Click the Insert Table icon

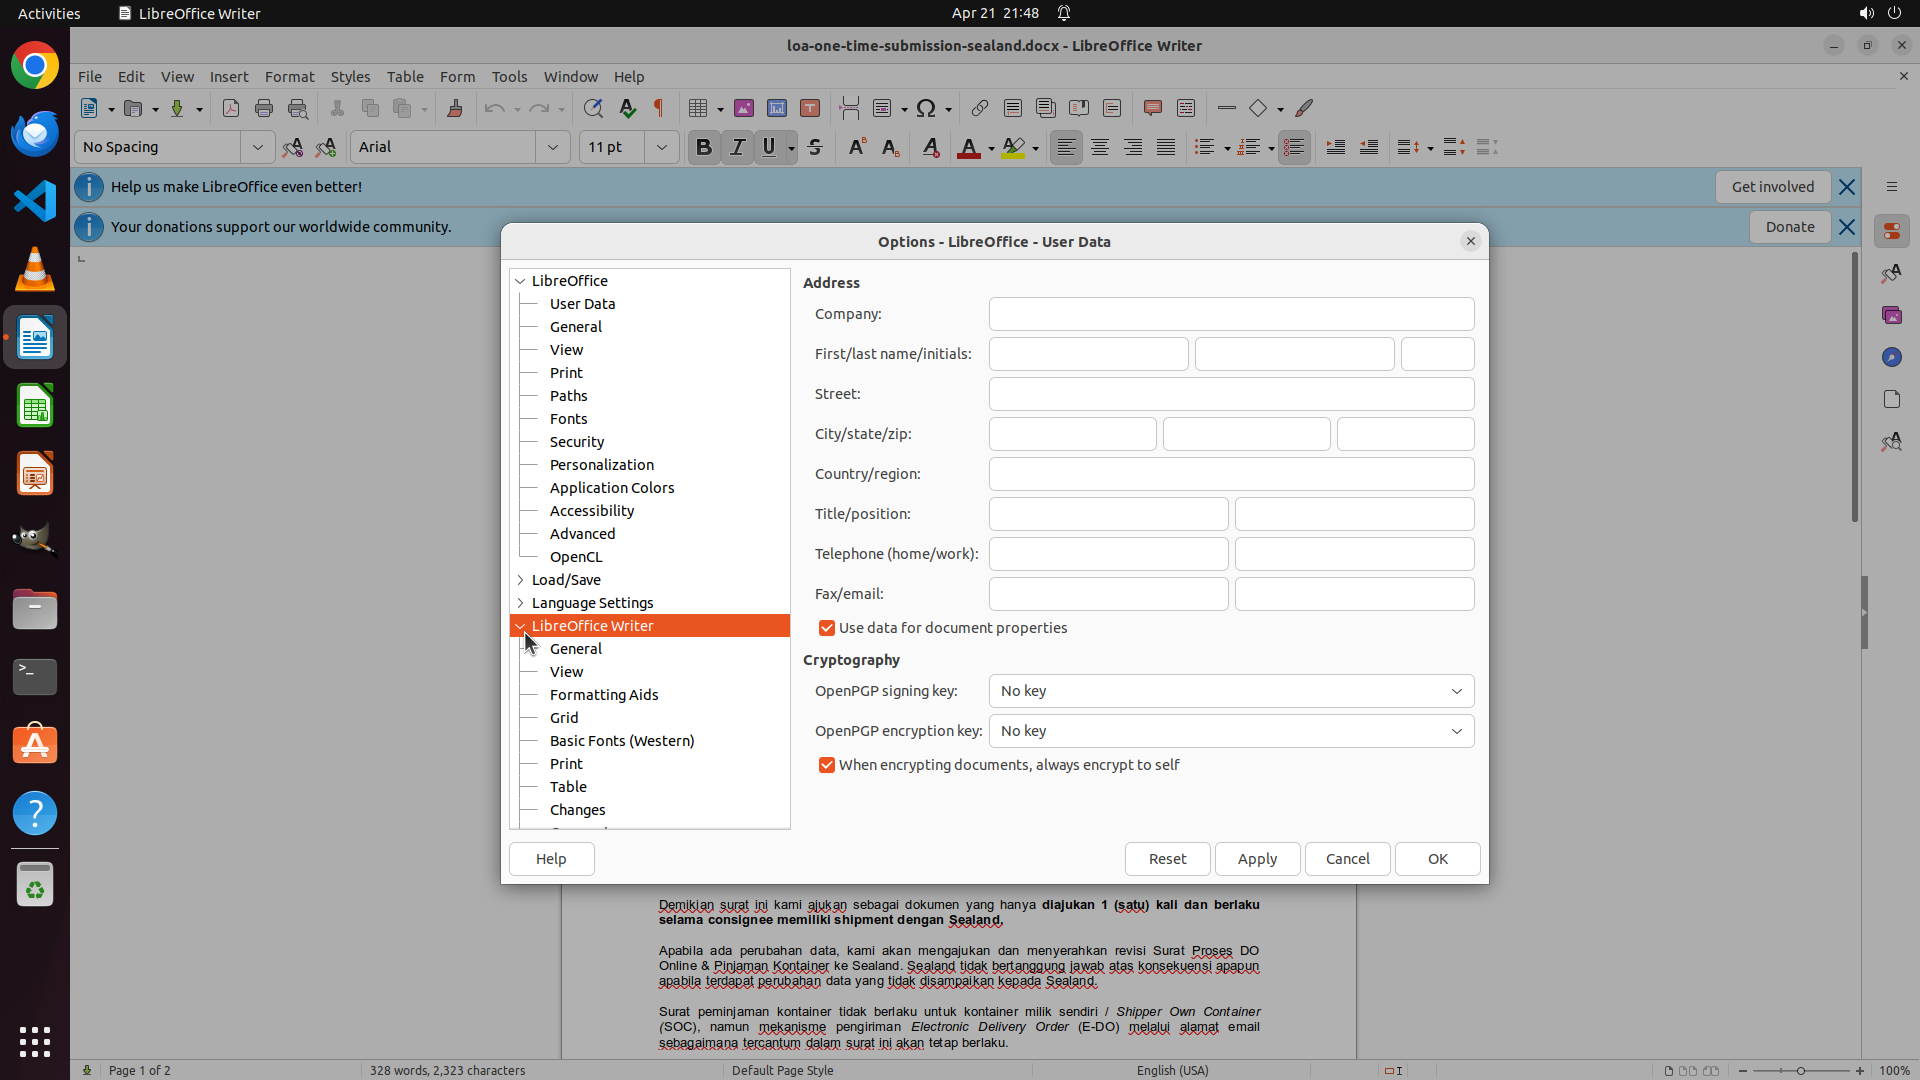[698, 108]
